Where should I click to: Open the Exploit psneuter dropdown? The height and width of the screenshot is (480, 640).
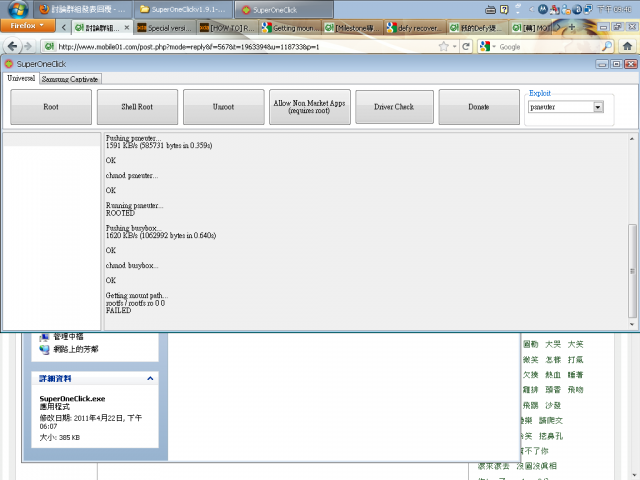coord(598,107)
